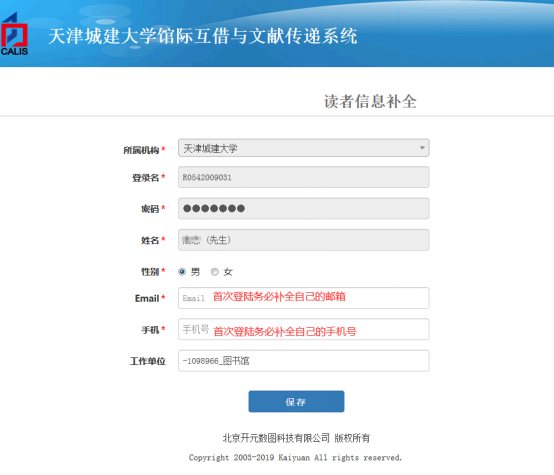Click the 工作单位 workplace input field
The width and height of the screenshot is (554, 475).
[304, 360]
